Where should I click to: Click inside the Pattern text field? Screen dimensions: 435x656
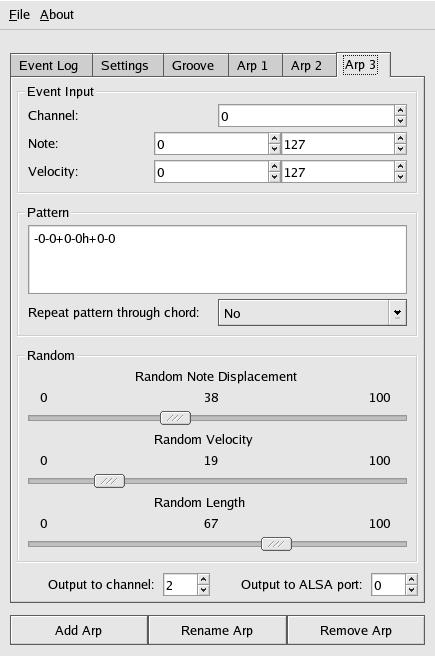(218, 259)
